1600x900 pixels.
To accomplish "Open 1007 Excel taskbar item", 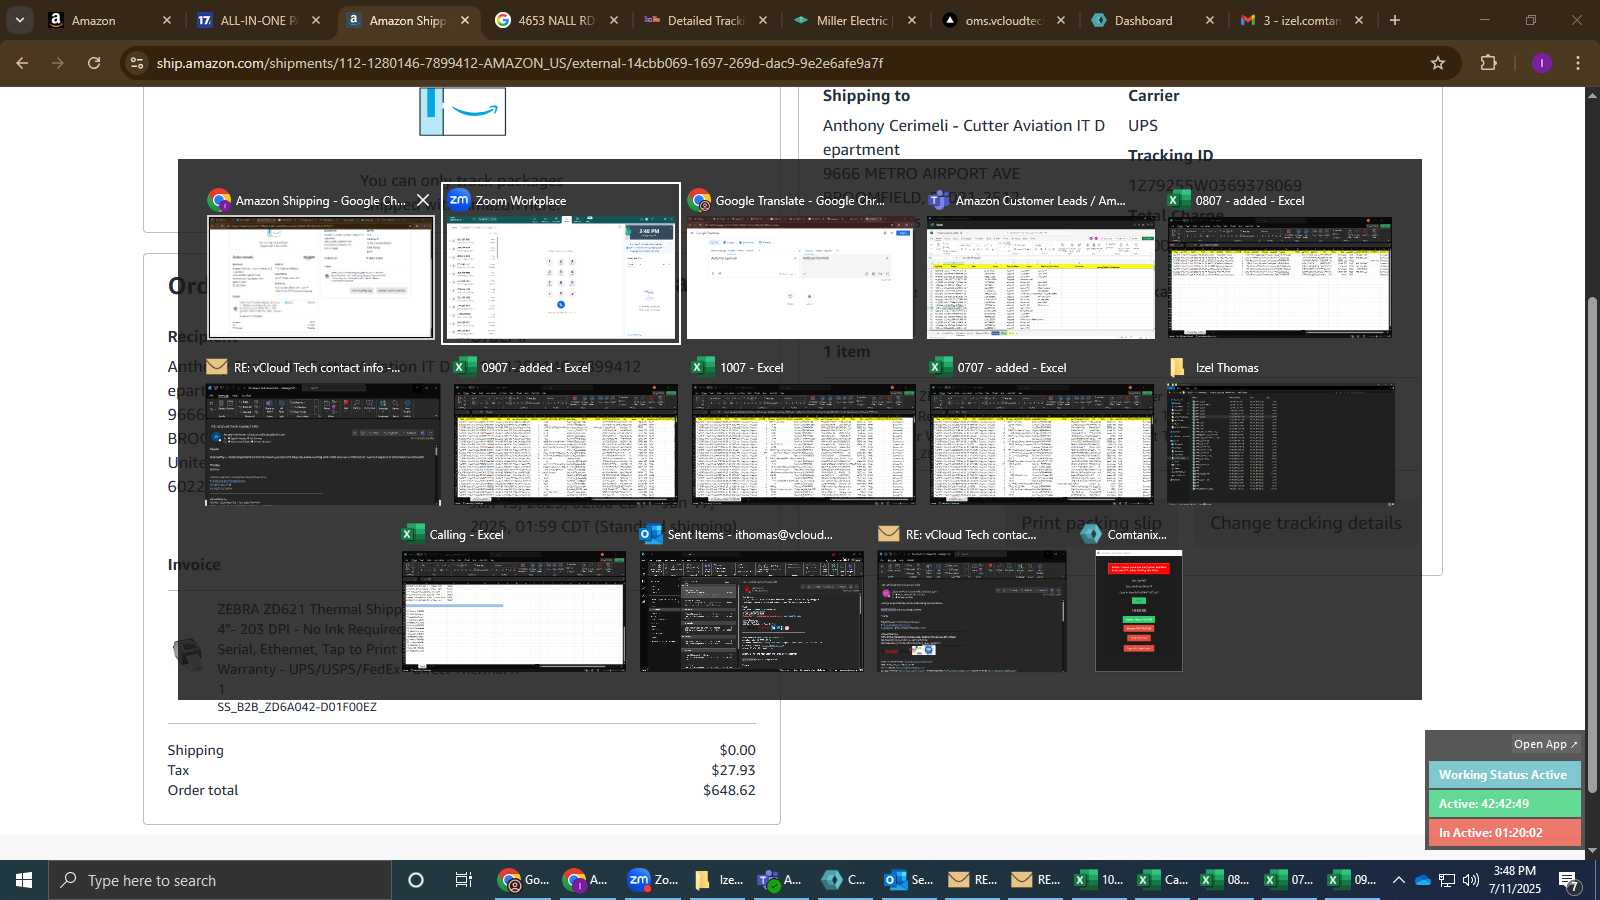I will [1100, 880].
